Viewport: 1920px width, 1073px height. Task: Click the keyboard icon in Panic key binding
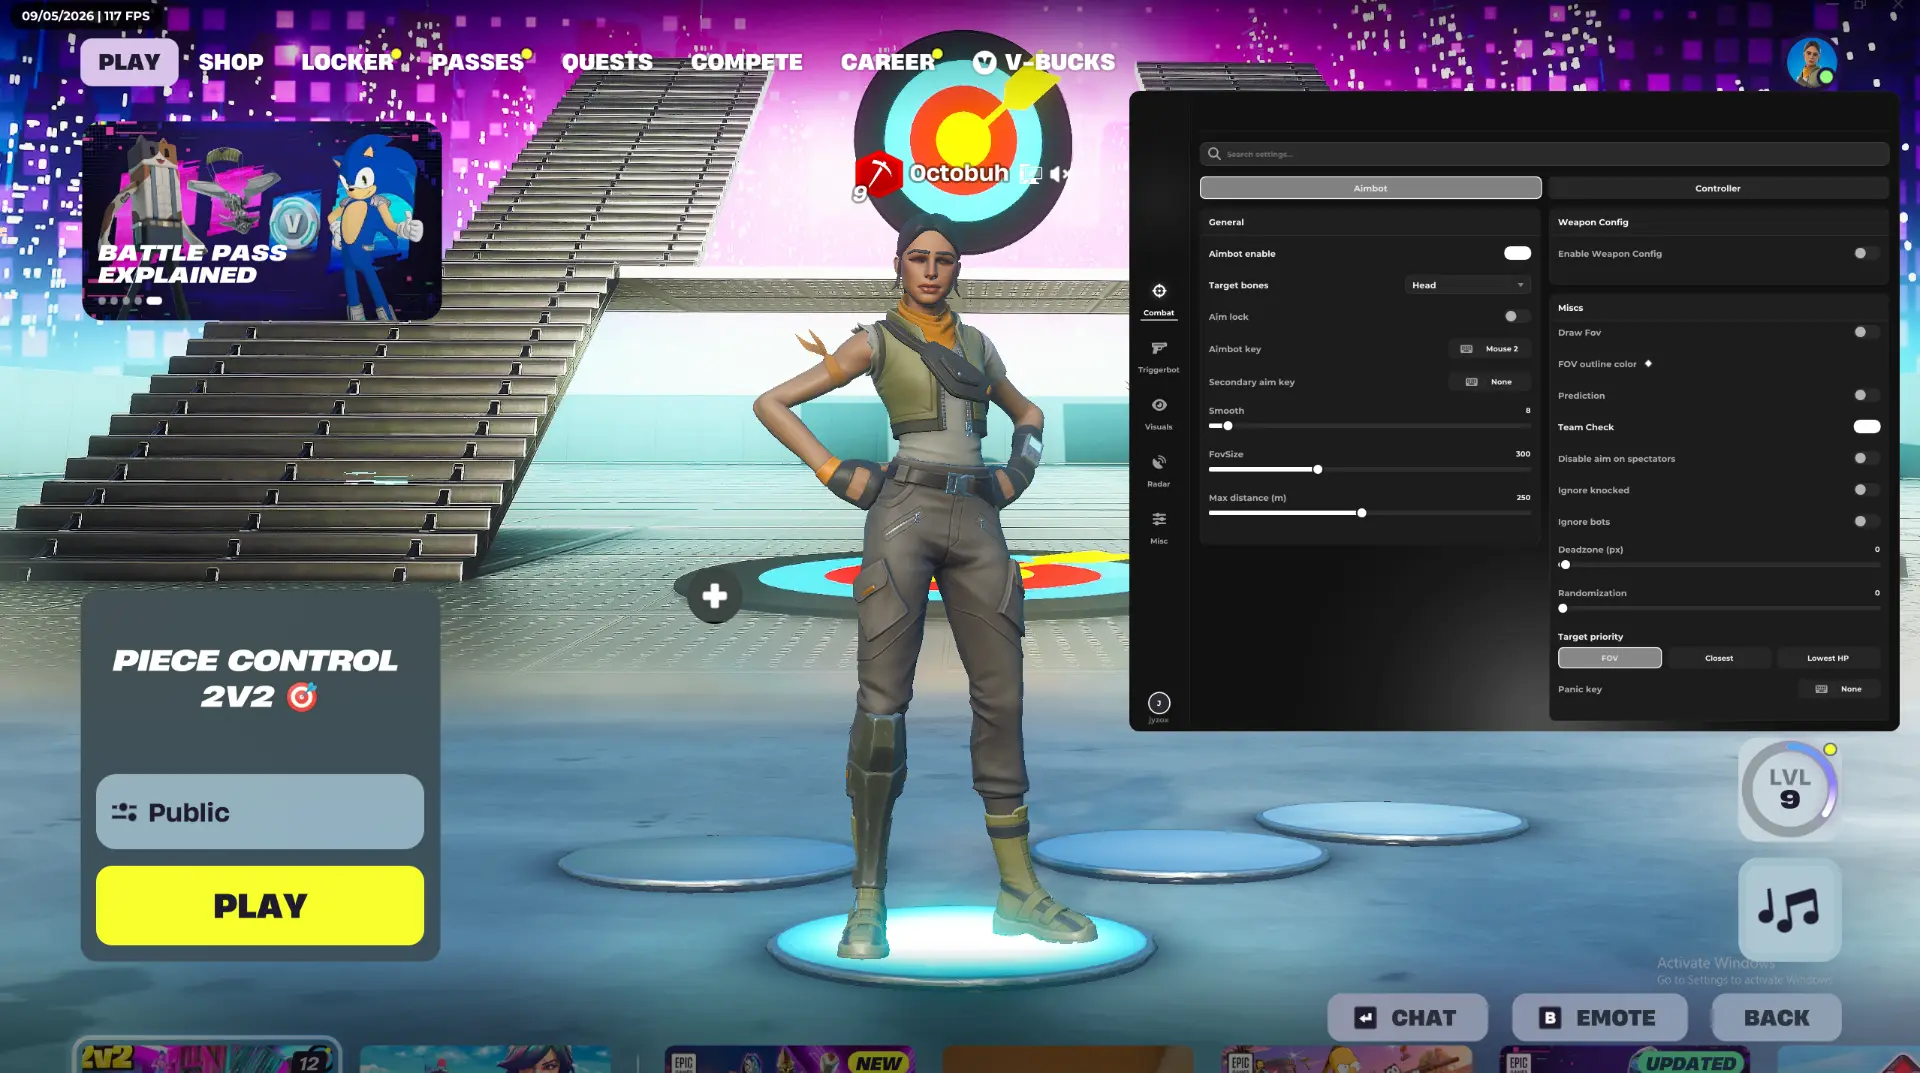(x=1821, y=689)
